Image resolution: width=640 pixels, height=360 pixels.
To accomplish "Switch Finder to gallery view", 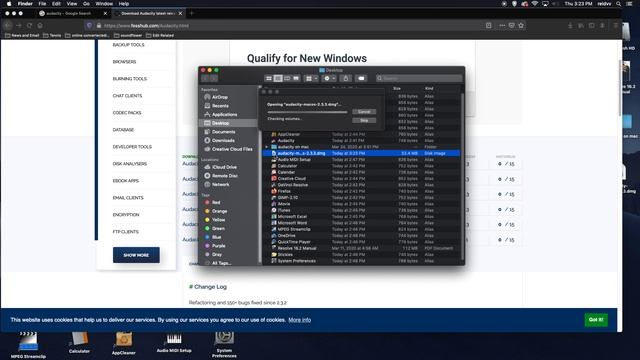I will [x=296, y=78].
